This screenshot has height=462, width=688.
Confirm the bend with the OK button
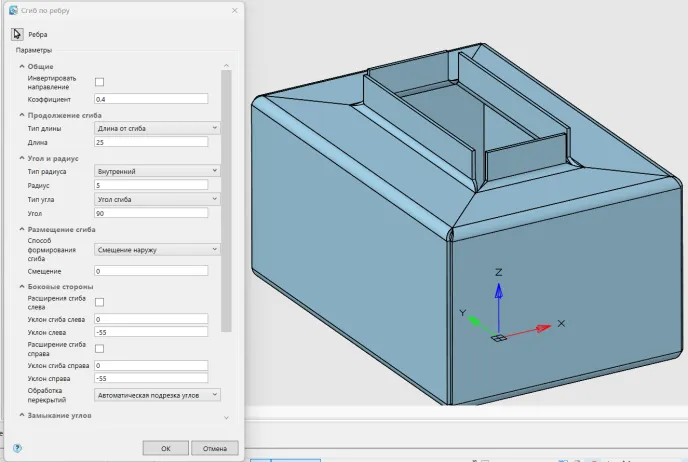tap(166, 447)
